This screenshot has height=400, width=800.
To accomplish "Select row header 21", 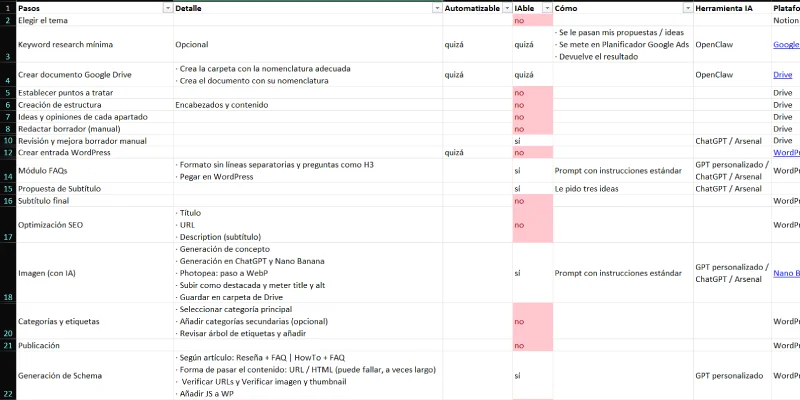I will (x=8, y=345).
